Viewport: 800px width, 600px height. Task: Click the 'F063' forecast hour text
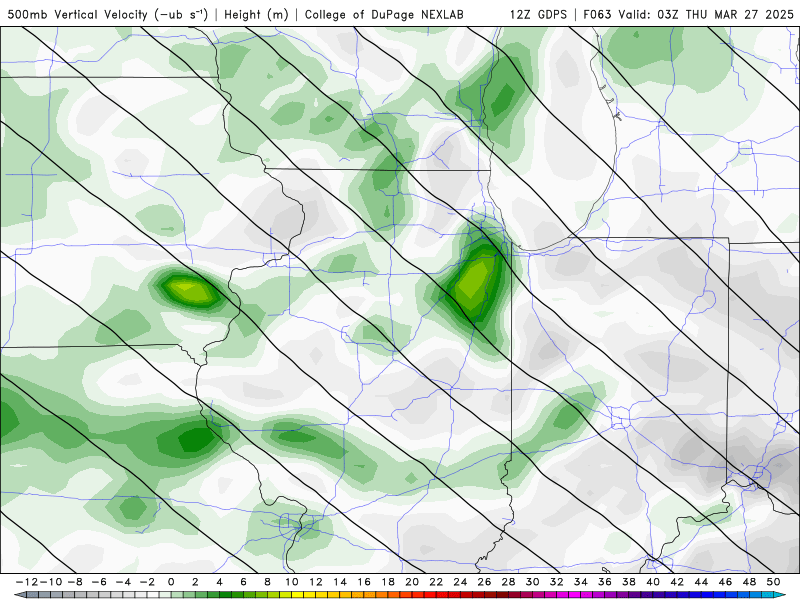(598, 14)
